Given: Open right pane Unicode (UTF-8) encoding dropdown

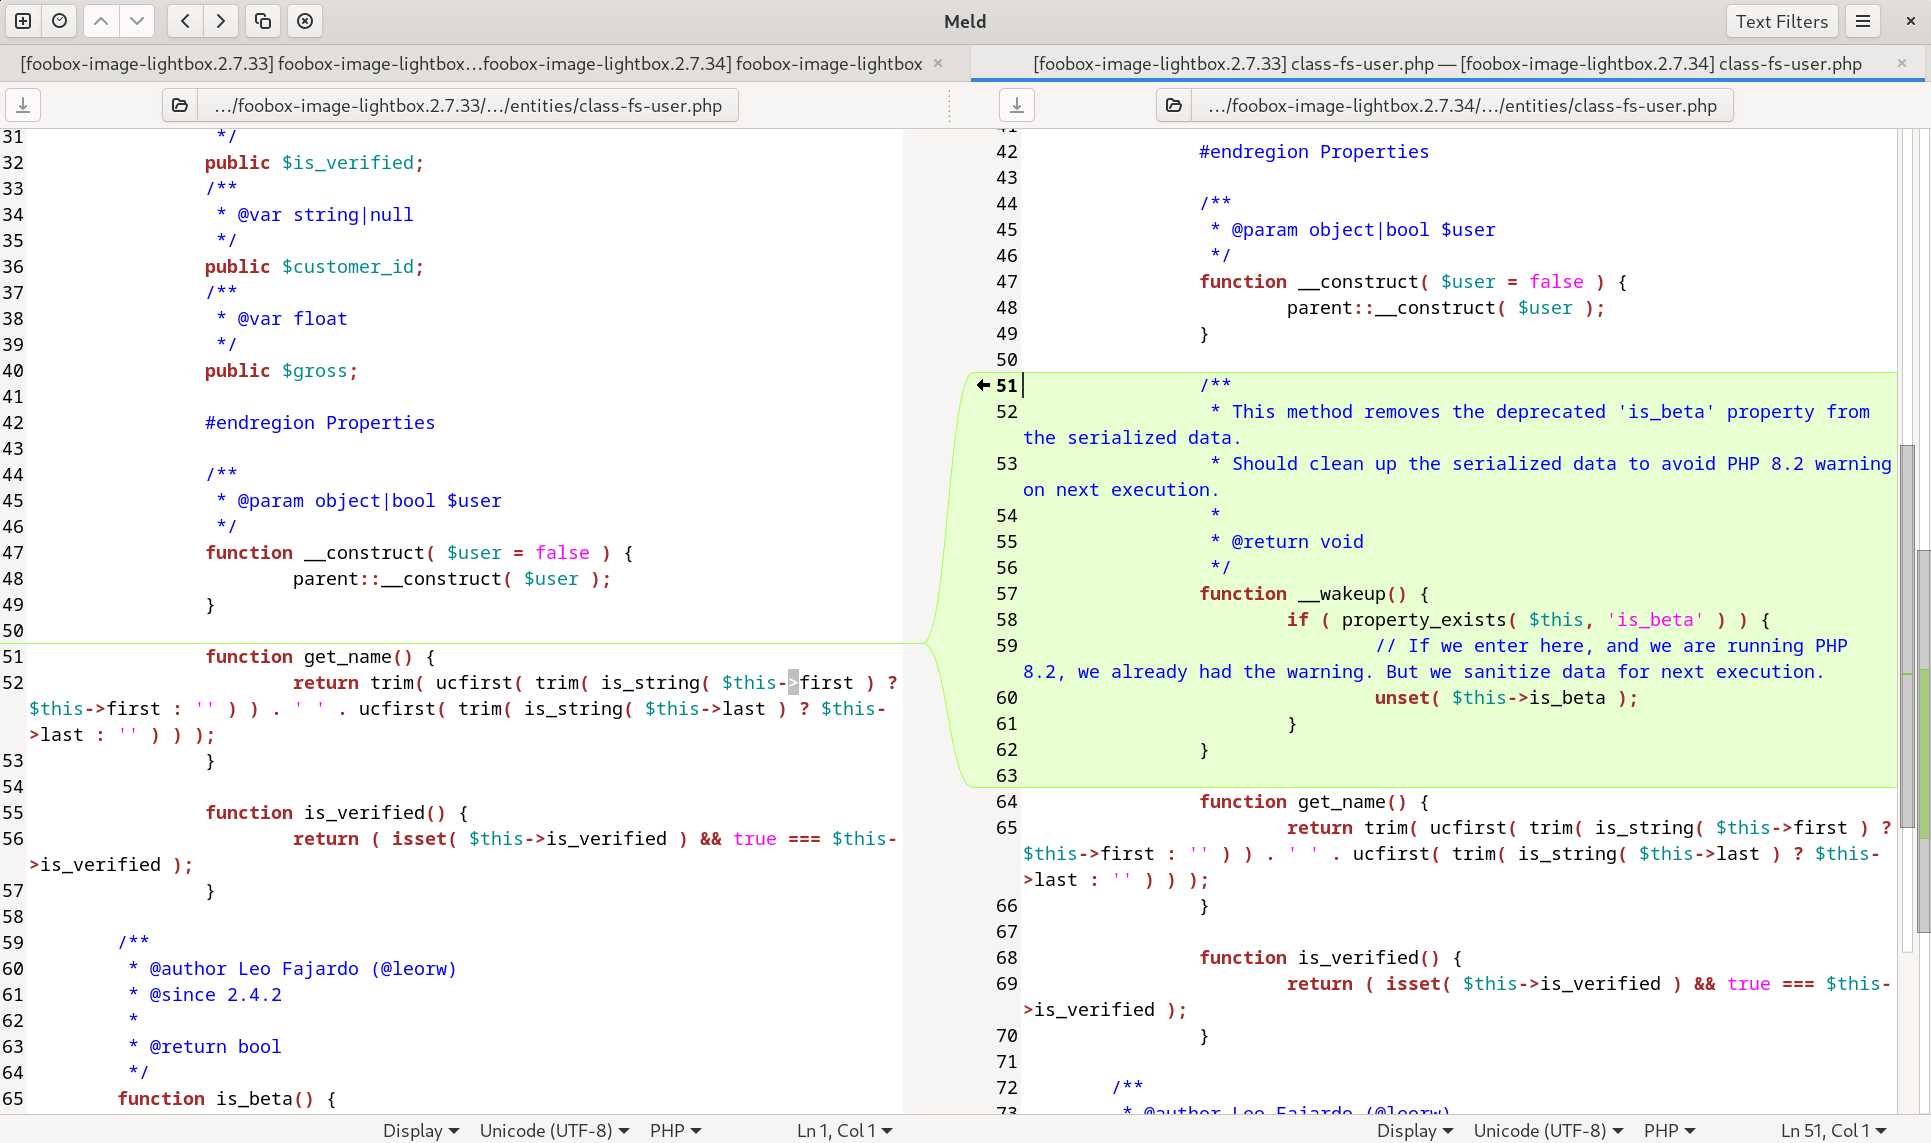Looking at the screenshot, I should pos(1548,1130).
